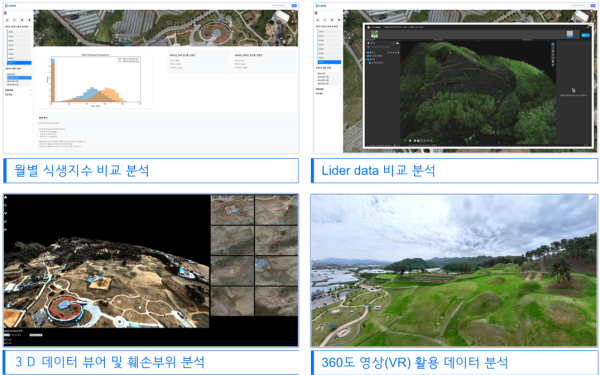This screenshot has height=375, width=600.
Task: Toggle second layer checkbox in point cloud viewer
Action: pyautogui.click(x=368, y=56)
